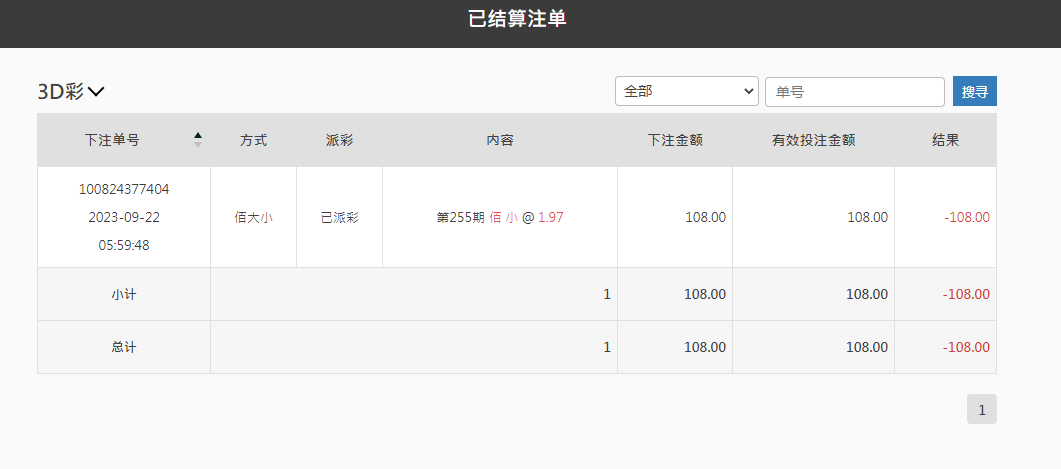Click the 方式 column header
This screenshot has width=1061, height=469.
point(254,140)
